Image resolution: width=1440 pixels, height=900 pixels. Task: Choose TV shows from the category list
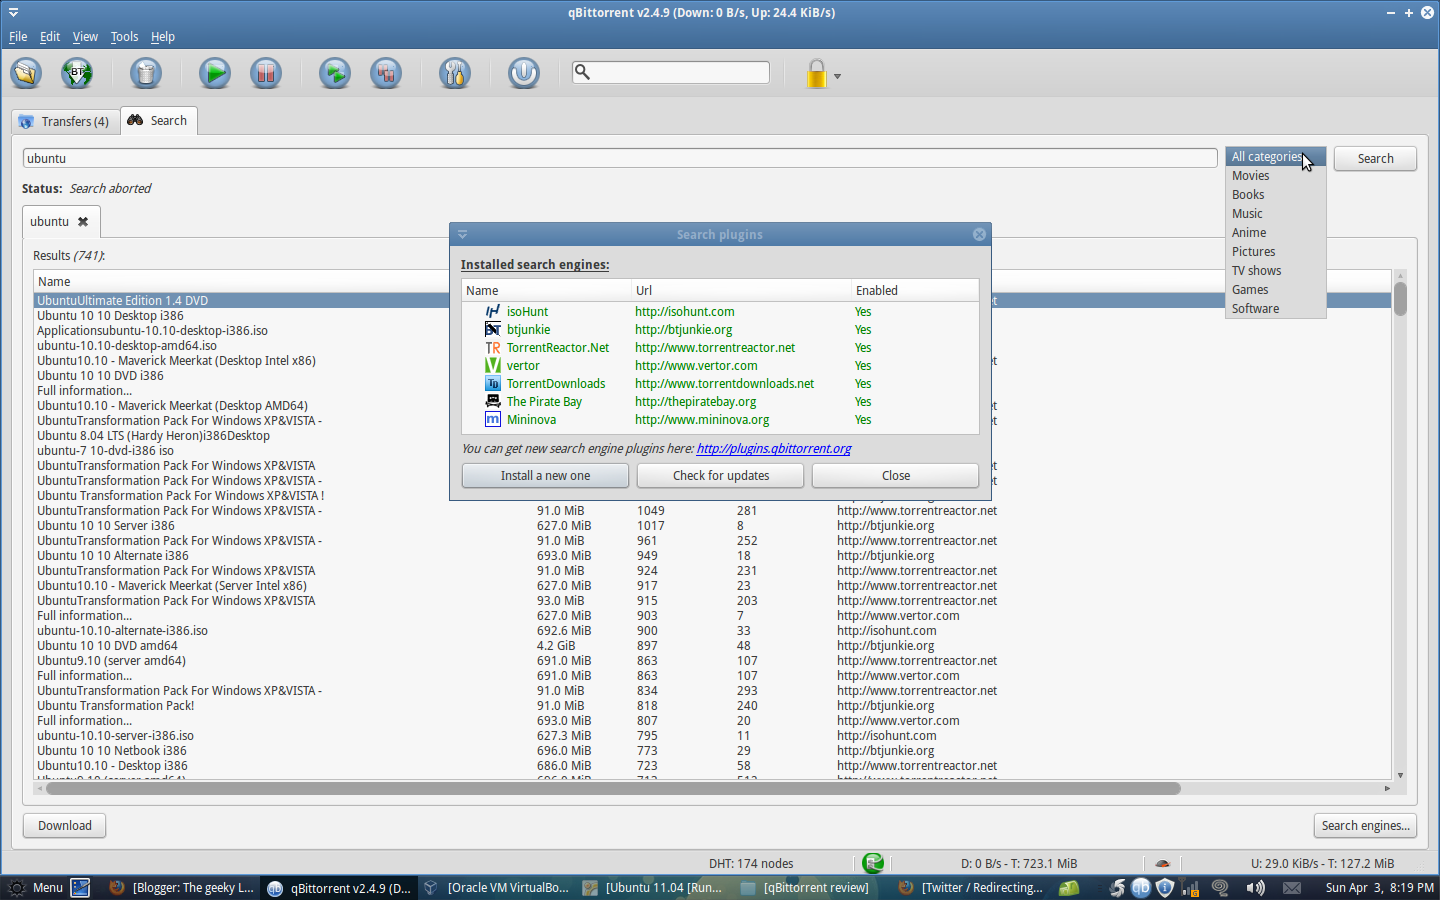(x=1276, y=271)
